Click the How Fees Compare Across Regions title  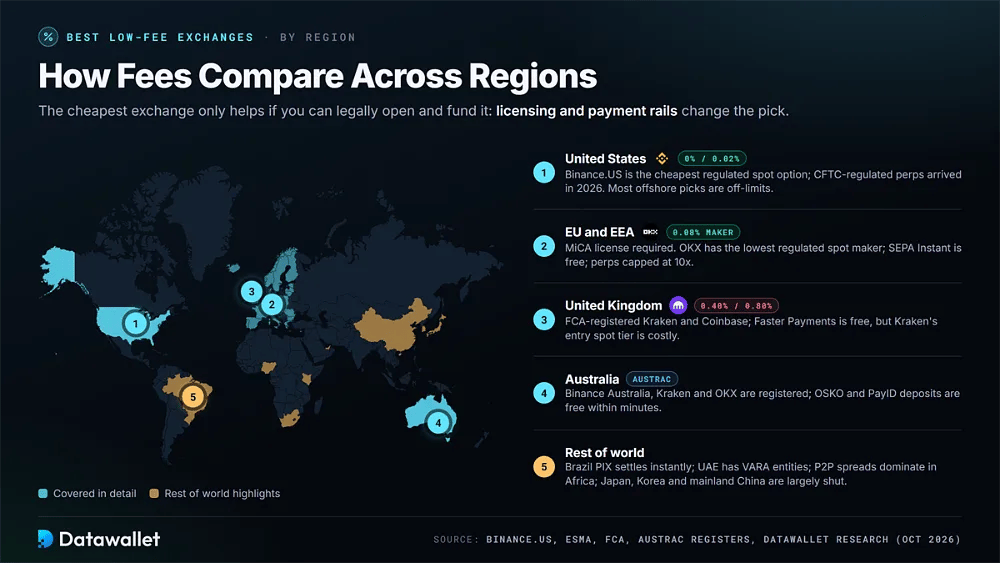pyautogui.click(x=318, y=76)
